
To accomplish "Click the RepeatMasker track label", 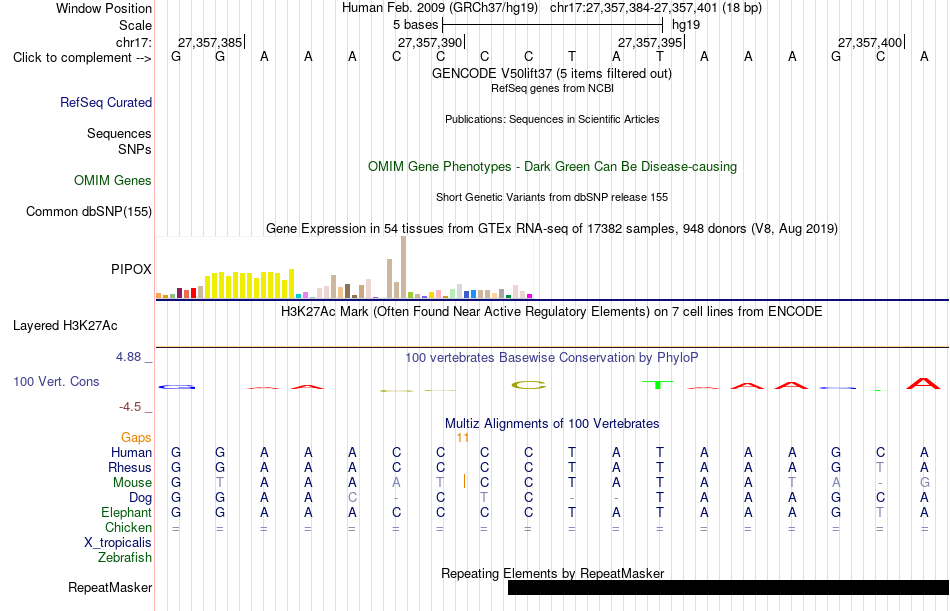I will pos(110,587).
